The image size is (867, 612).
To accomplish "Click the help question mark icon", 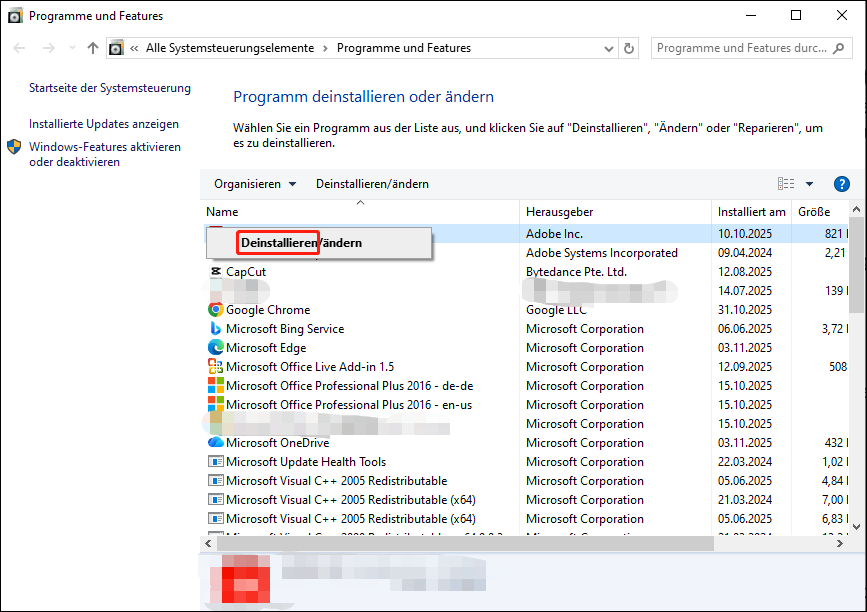I will (x=841, y=184).
